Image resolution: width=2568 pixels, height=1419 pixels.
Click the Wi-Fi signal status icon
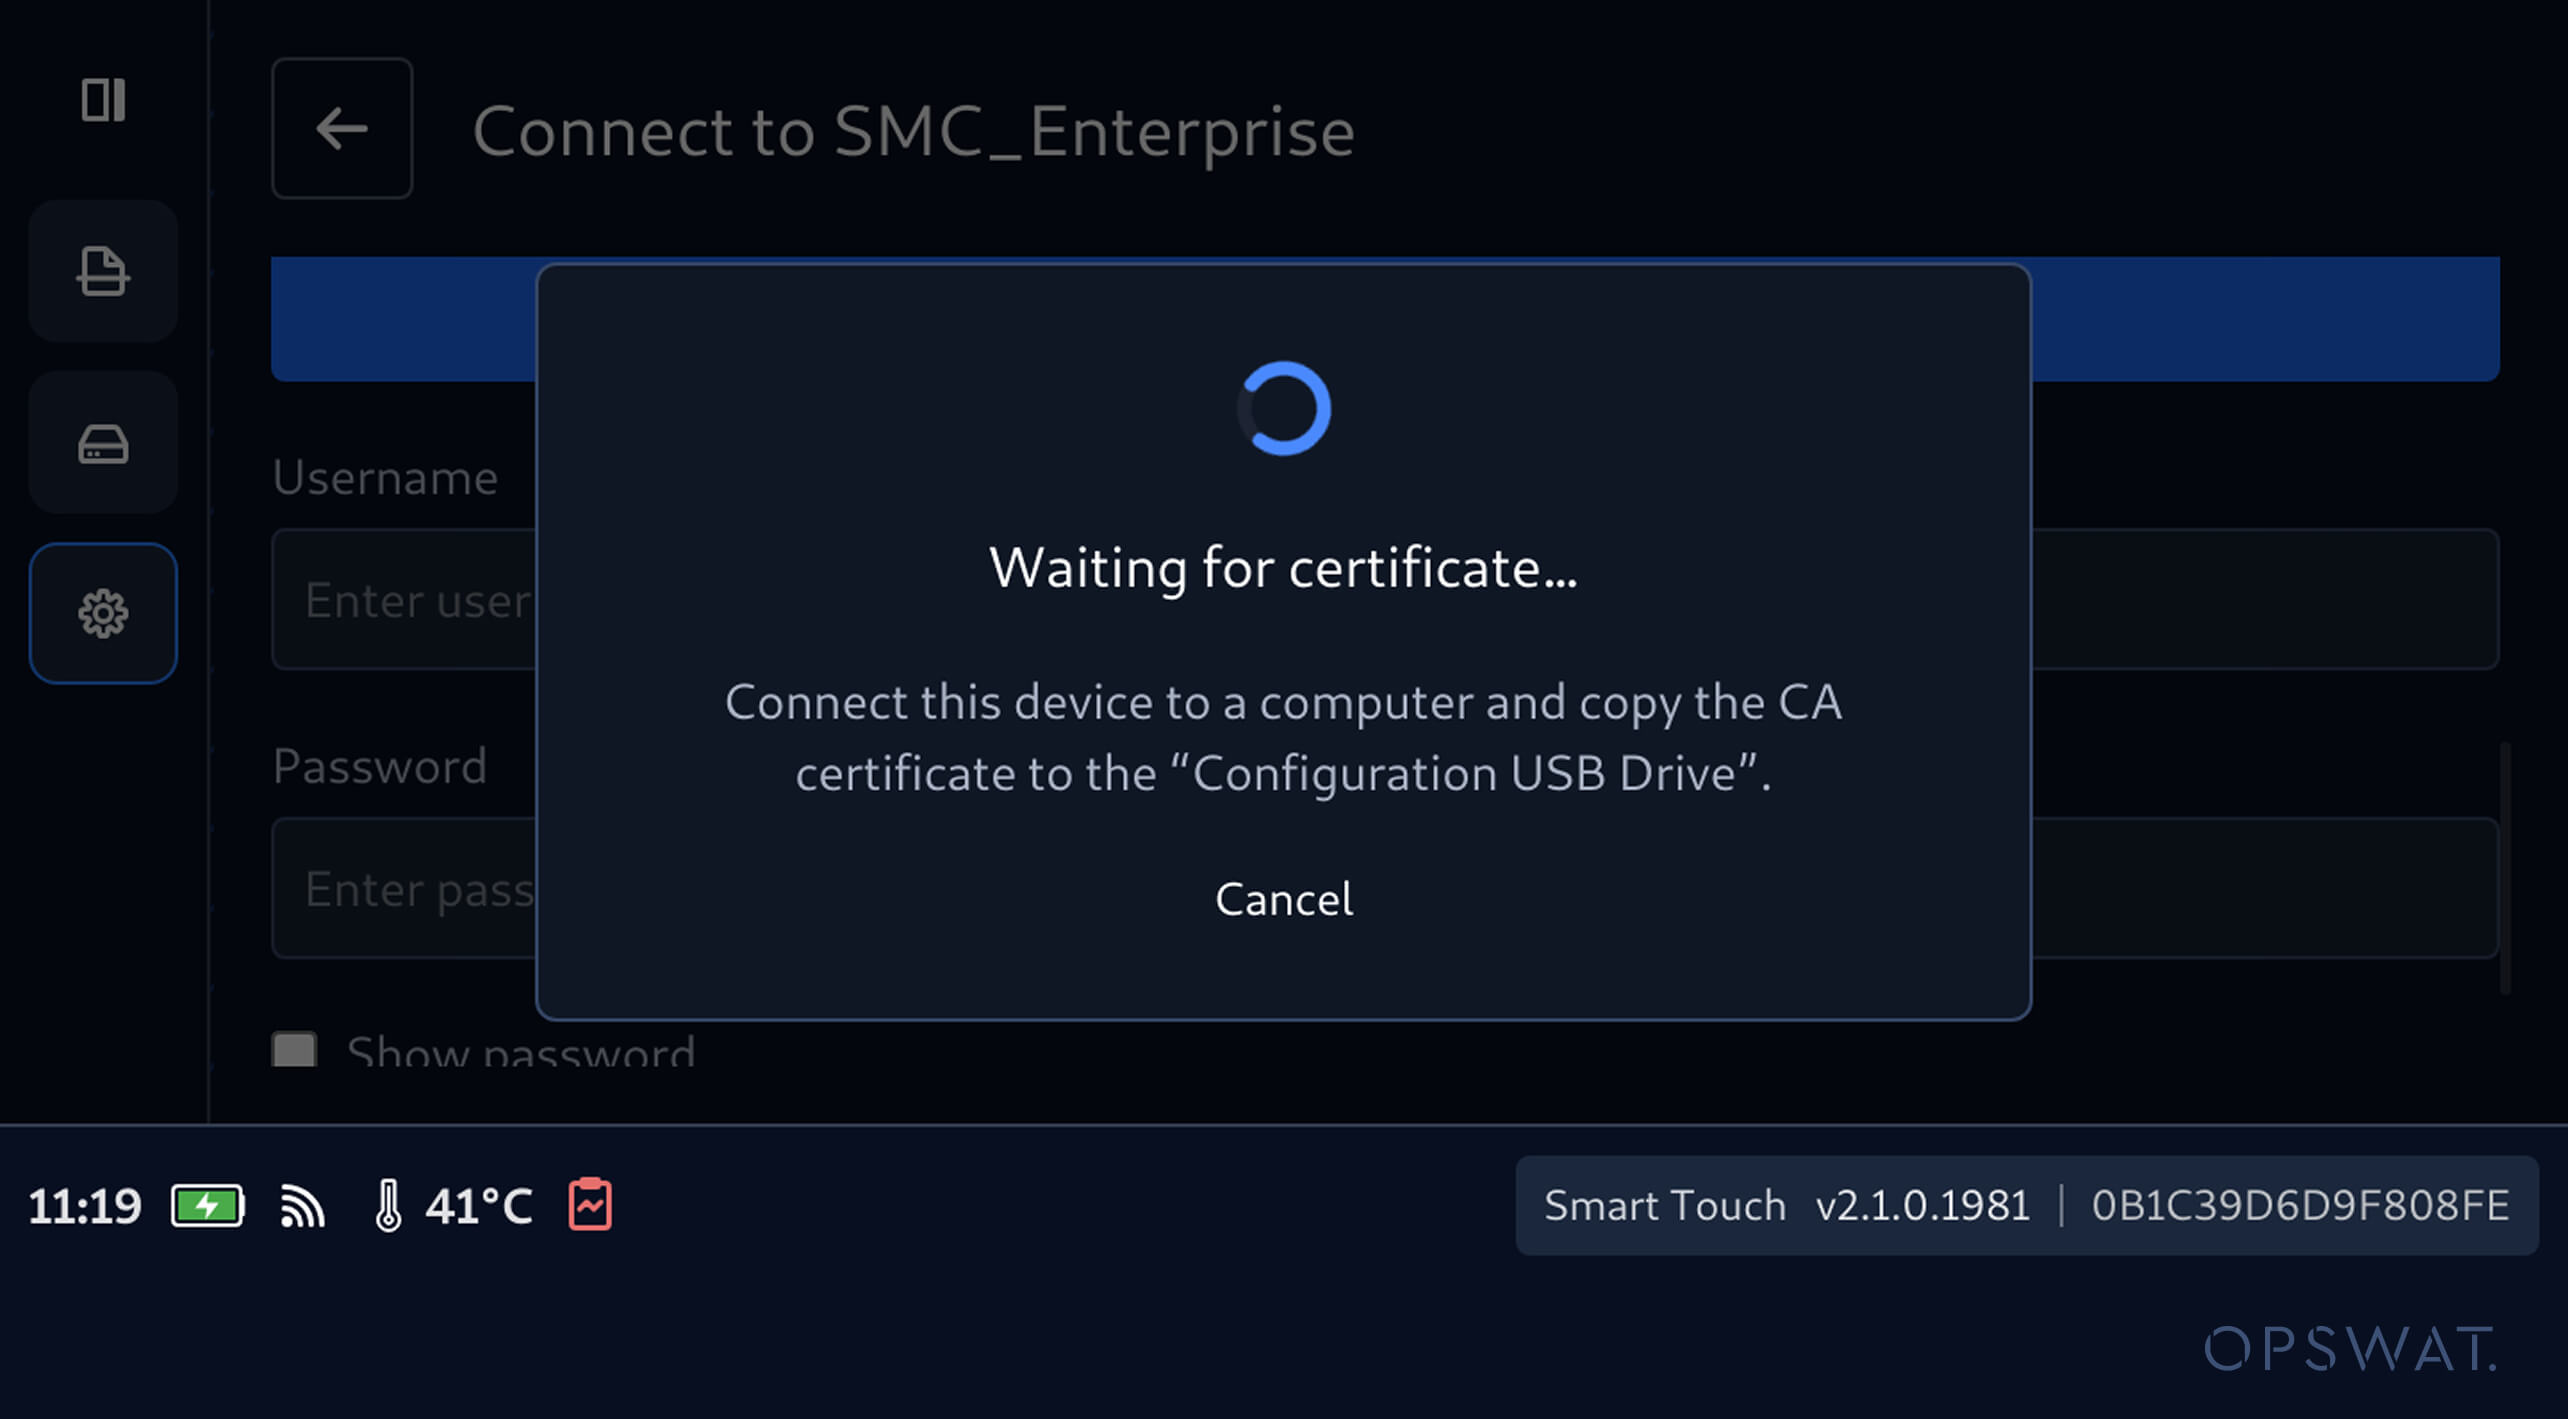pyautogui.click(x=302, y=1205)
